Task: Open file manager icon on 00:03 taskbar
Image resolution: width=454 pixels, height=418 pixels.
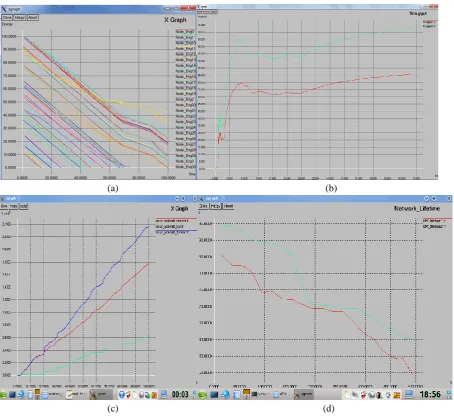Action: (30, 395)
